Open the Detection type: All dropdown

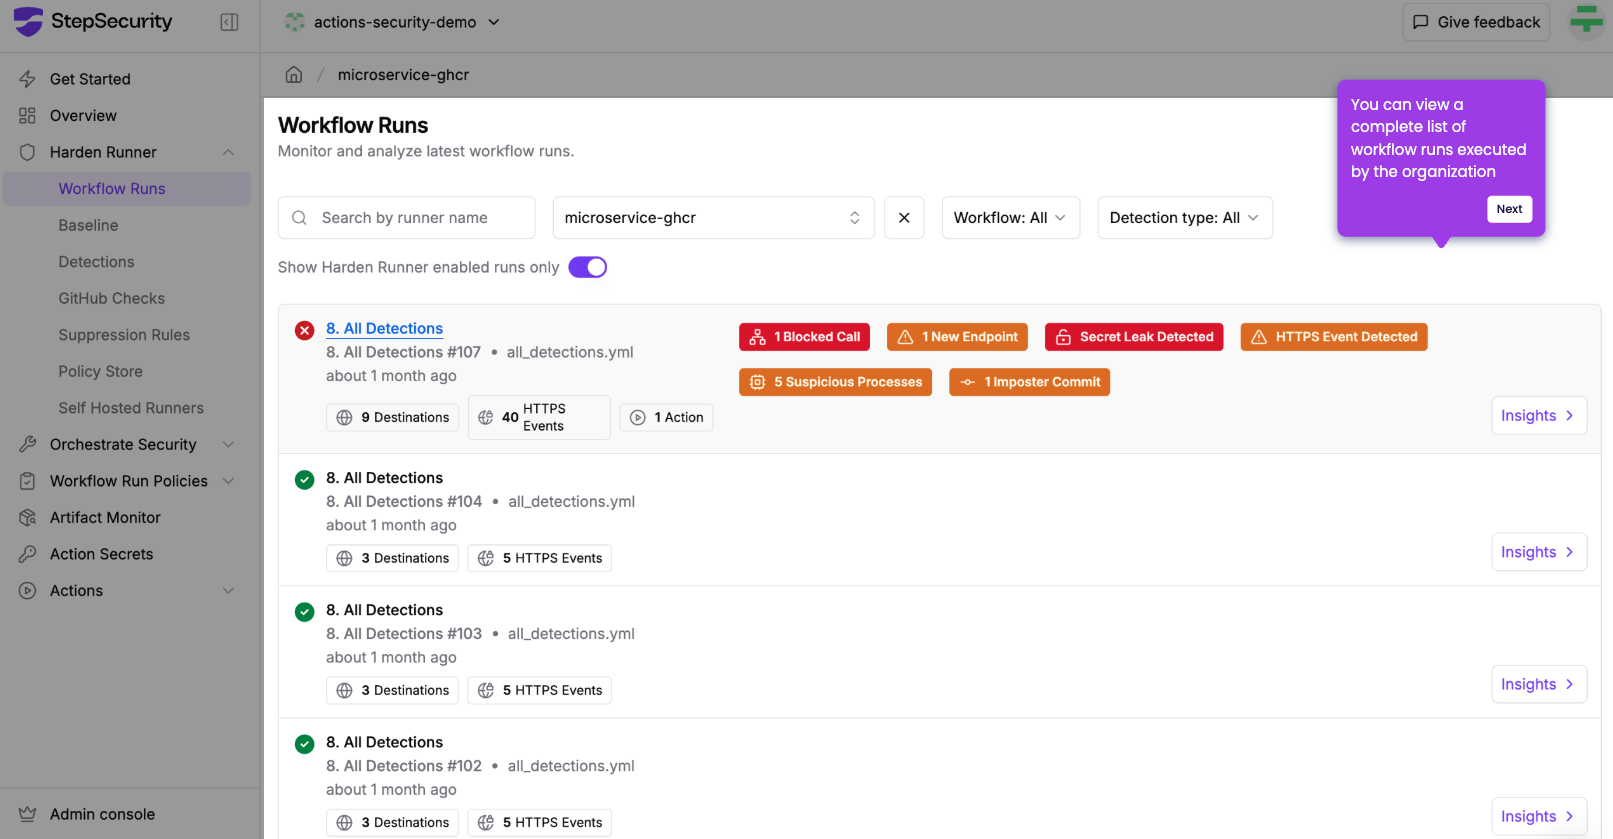(1185, 218)
